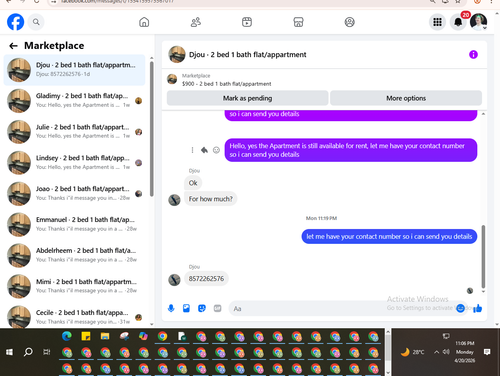
Task: Open the Joao conversation
Action: (x=74, y=194)
